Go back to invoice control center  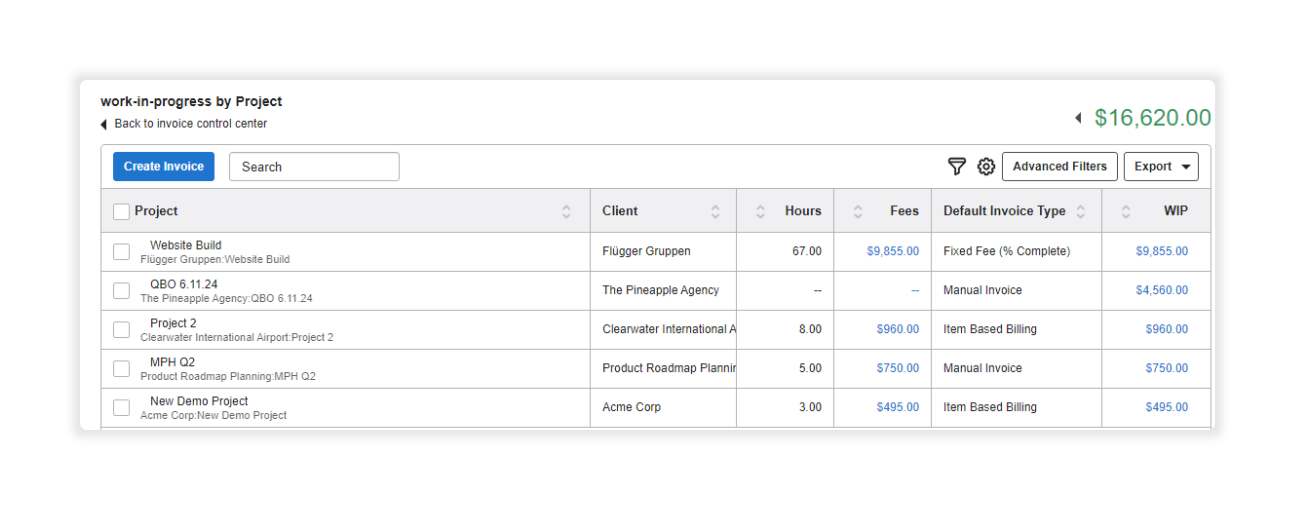click(191, 124)
